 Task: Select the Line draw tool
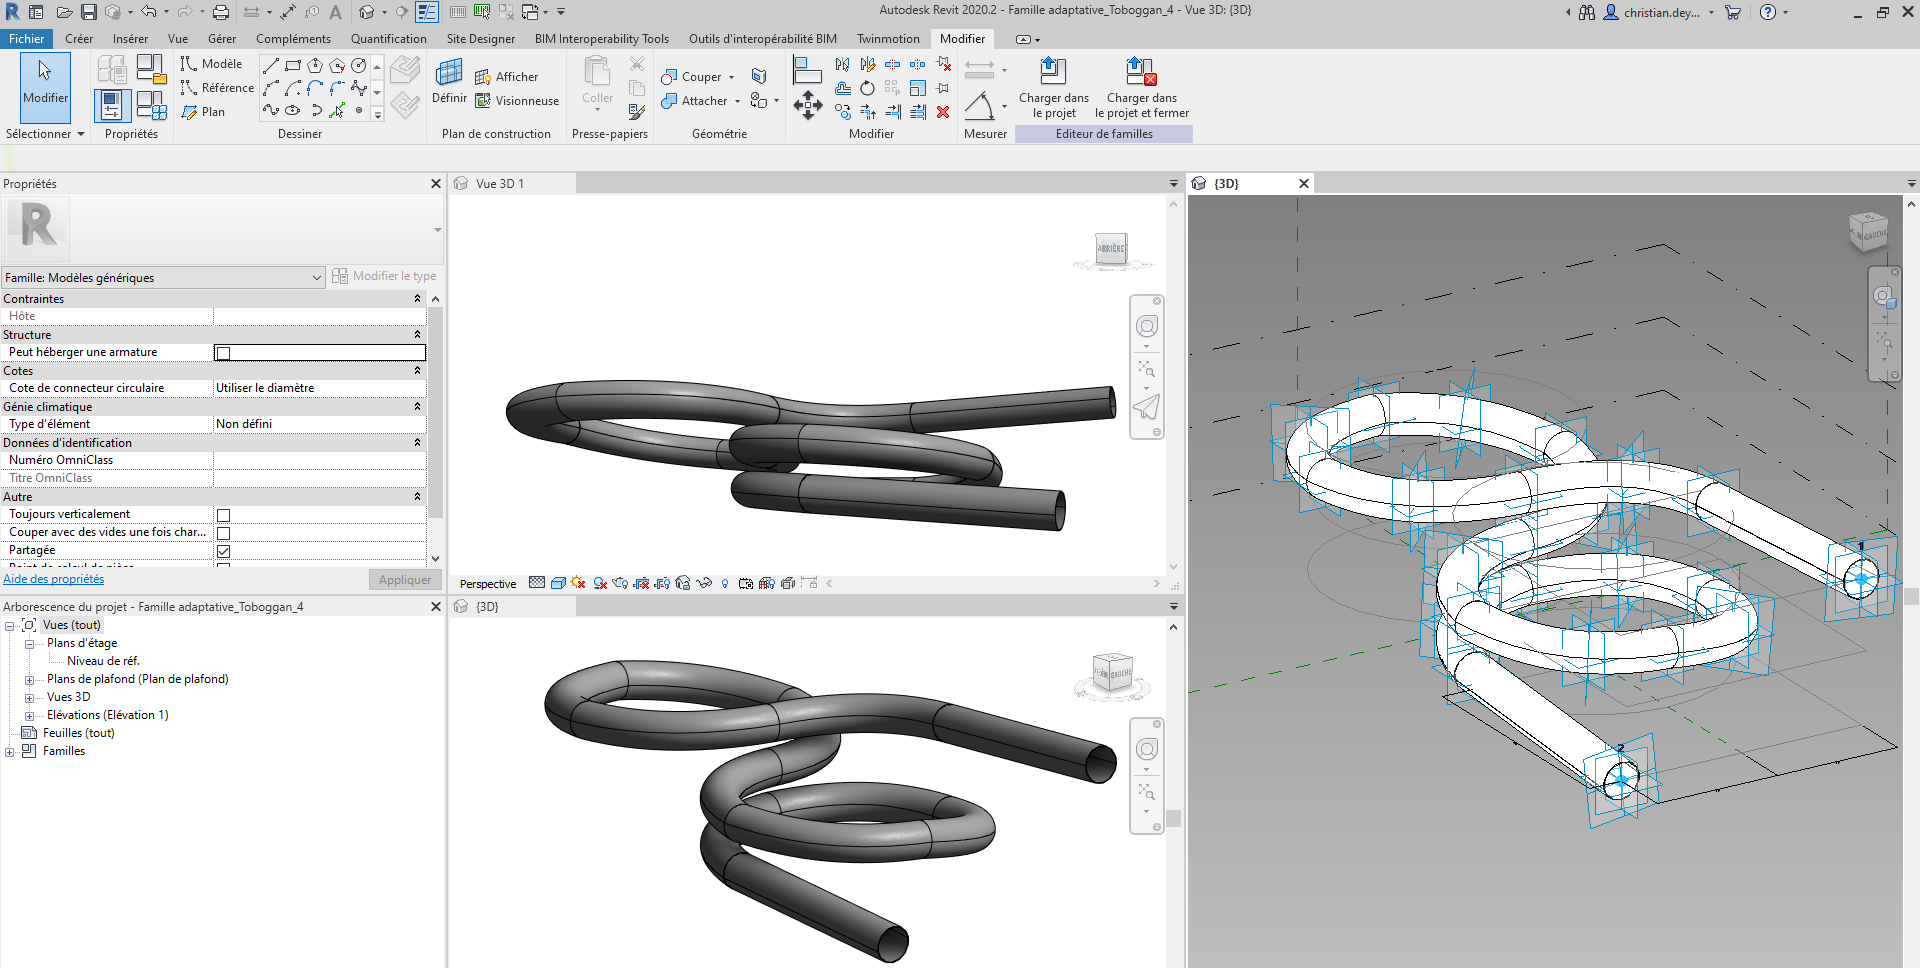pos(270,65)
